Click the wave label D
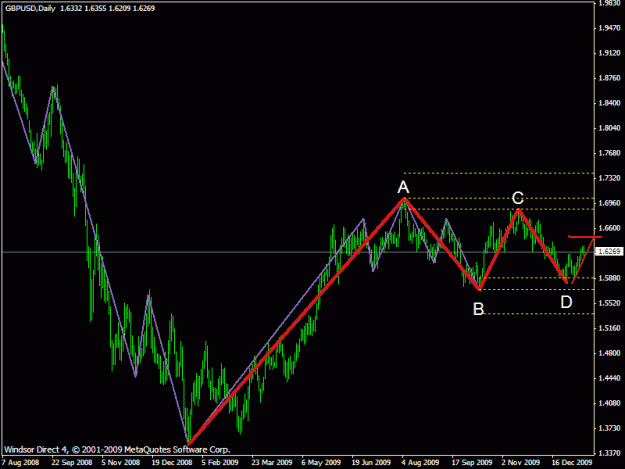Screen dimensions: 625x469 coord(566,302)
